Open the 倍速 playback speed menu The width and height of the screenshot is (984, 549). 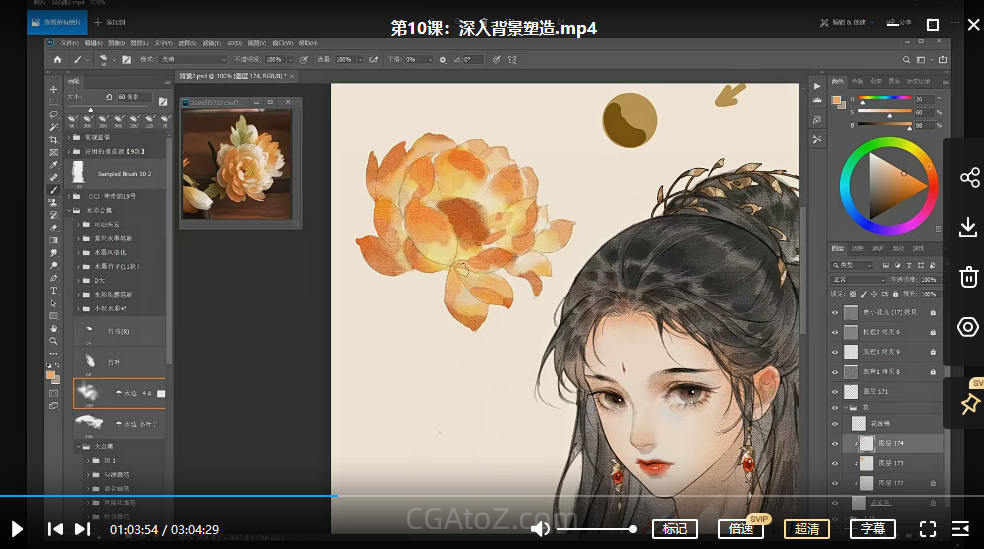point(741,529)
